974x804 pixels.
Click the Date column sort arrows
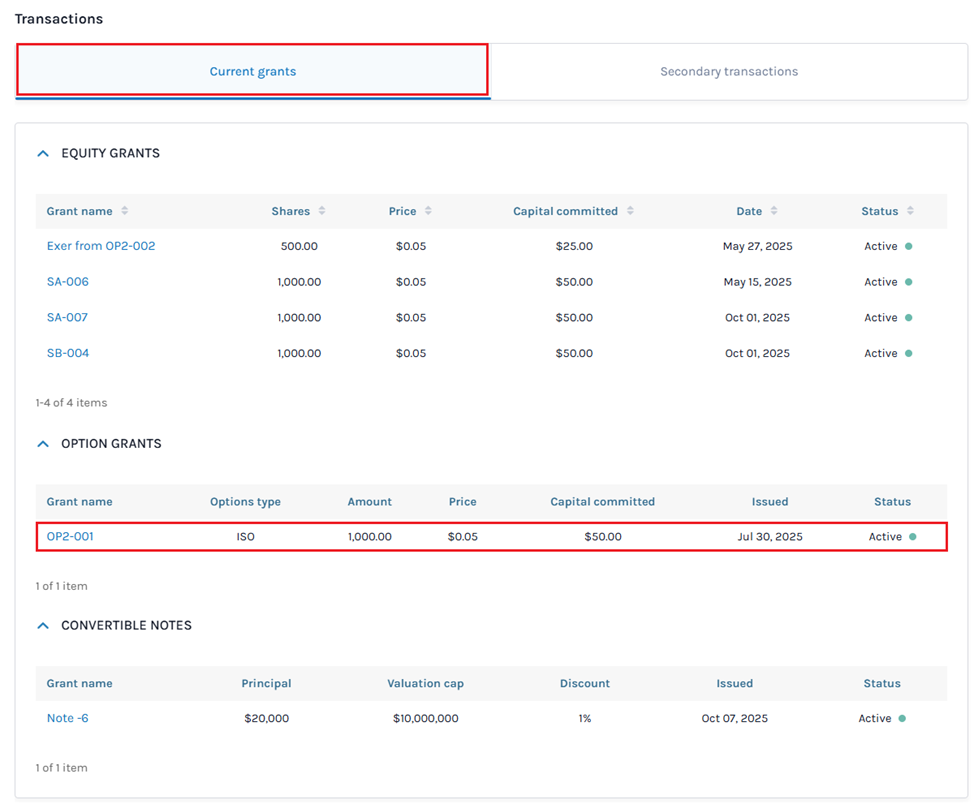[774, 211]
